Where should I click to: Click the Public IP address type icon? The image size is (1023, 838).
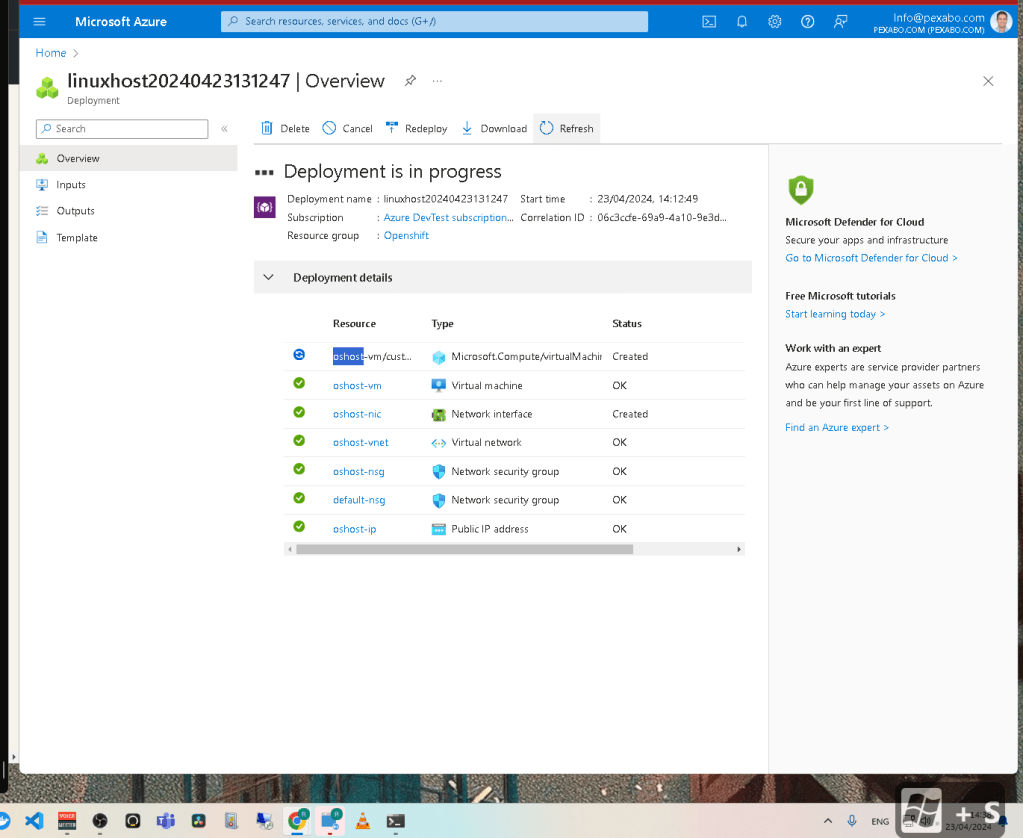[438, 529]
